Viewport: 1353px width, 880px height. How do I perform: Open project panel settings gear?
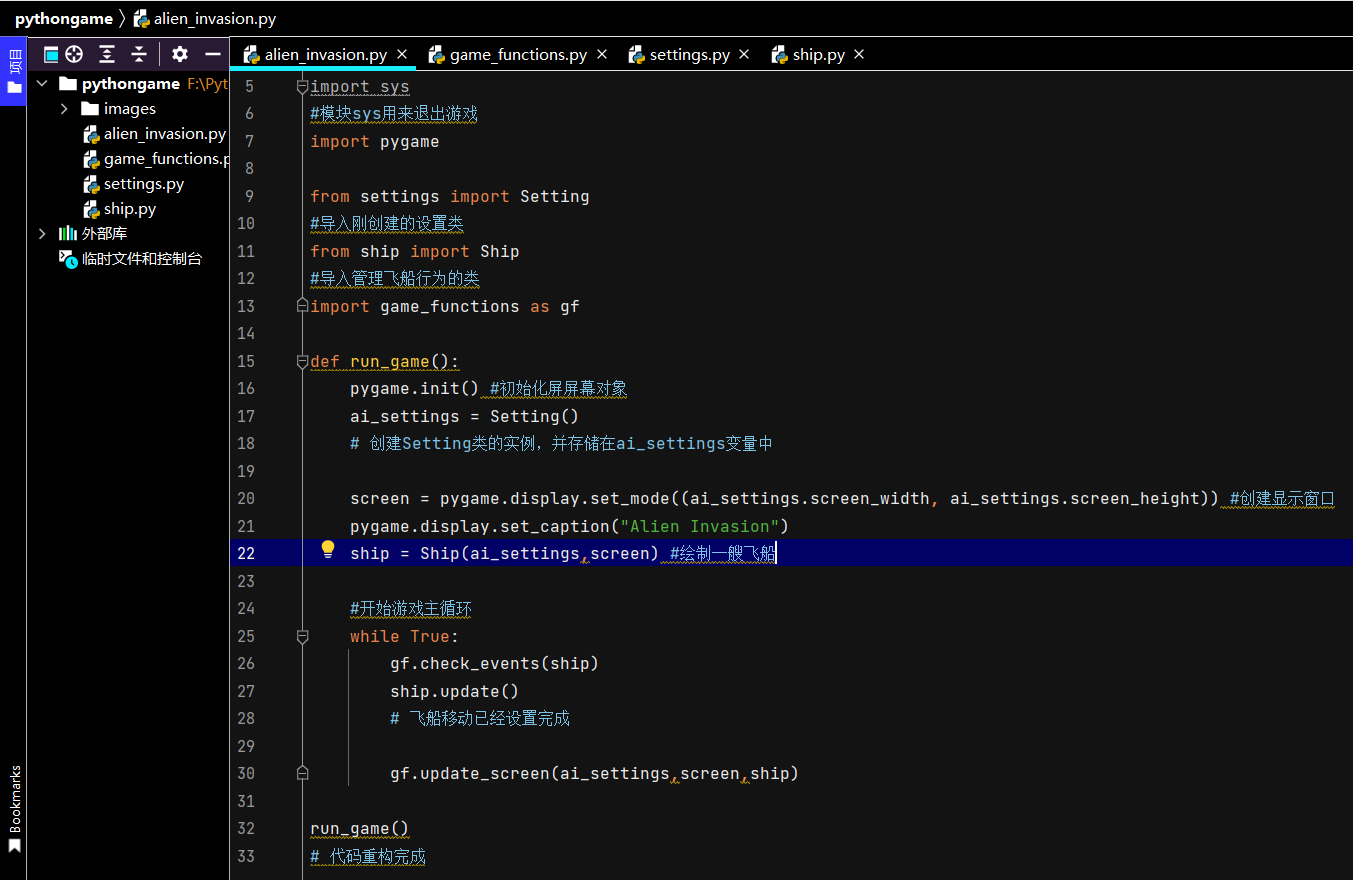180,55
